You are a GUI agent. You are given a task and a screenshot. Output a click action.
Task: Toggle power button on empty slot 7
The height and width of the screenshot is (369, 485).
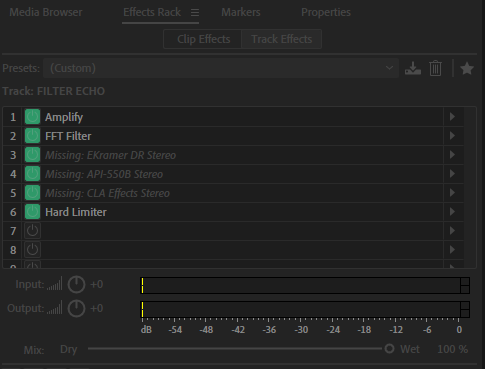tap(32, 231)
